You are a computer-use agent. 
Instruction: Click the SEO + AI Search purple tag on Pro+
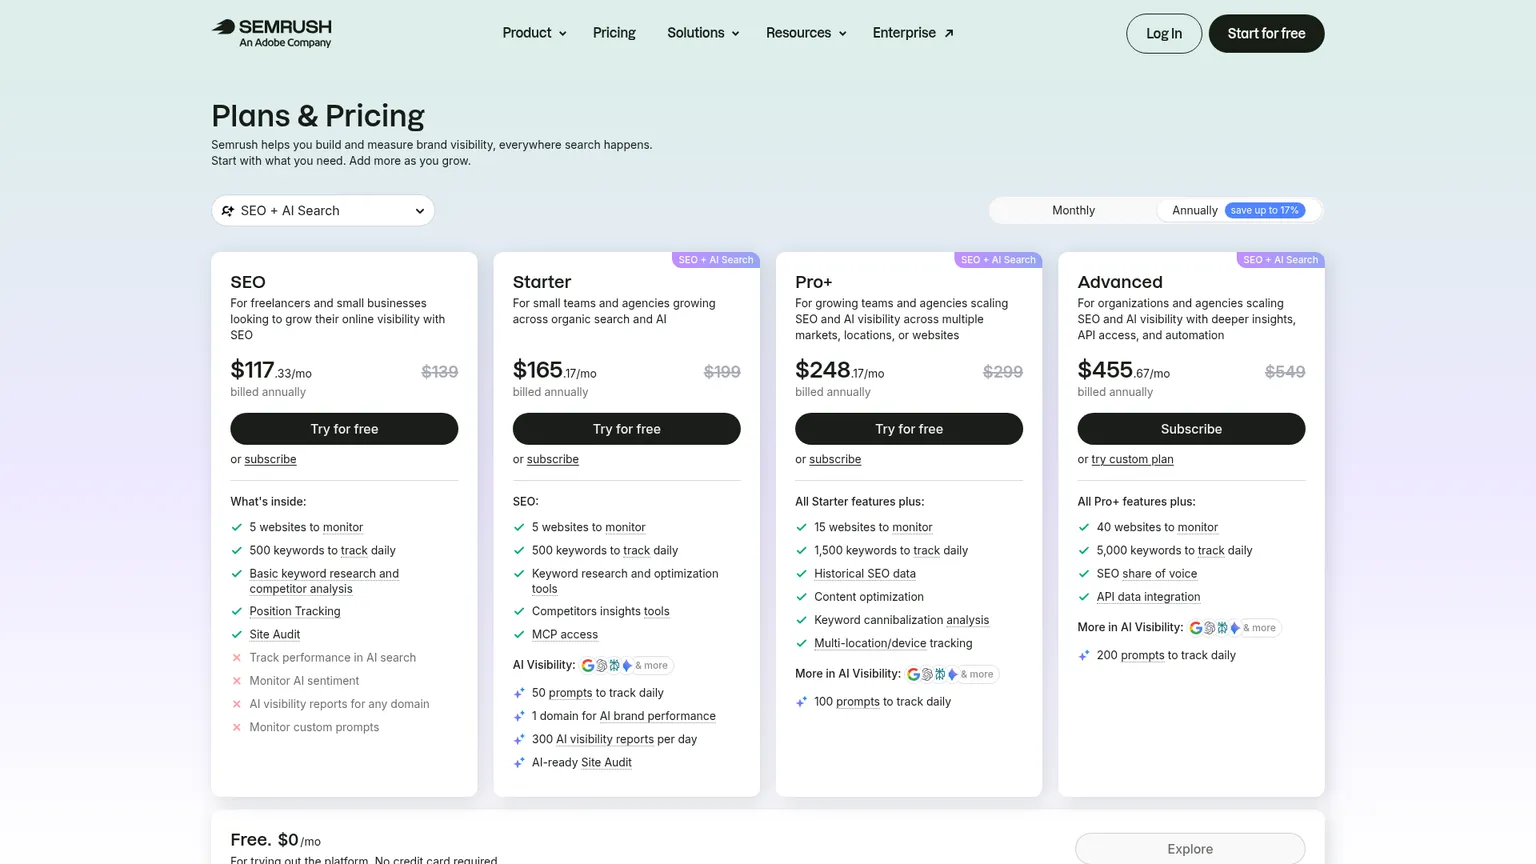[x=998, y=260]
